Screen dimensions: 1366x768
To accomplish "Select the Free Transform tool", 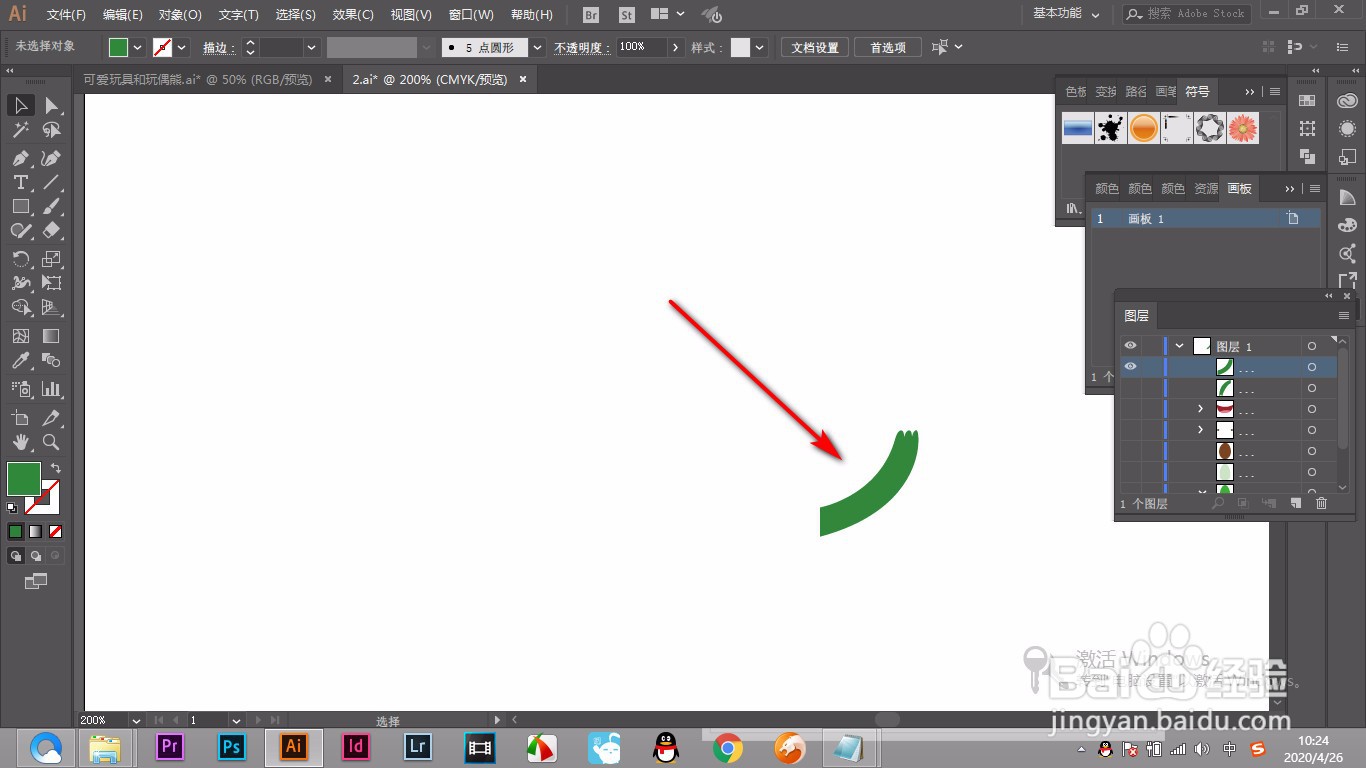I will pos(51,283).
